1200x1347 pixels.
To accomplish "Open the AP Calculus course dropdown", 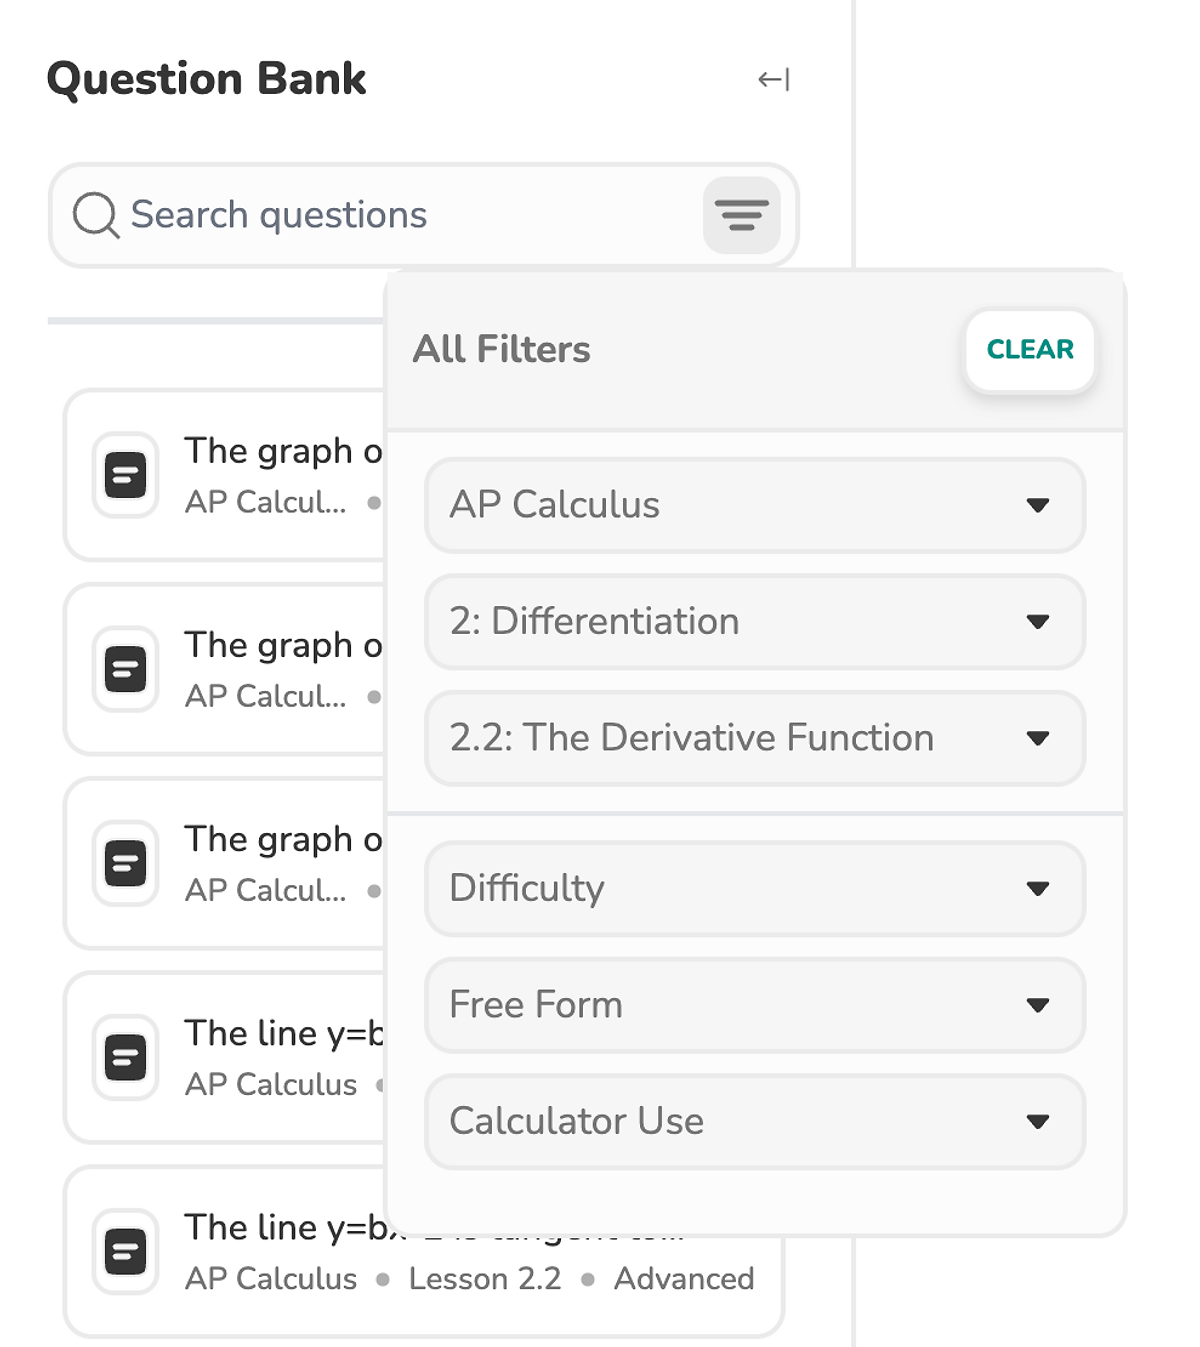I will click(x=754, y=505).
